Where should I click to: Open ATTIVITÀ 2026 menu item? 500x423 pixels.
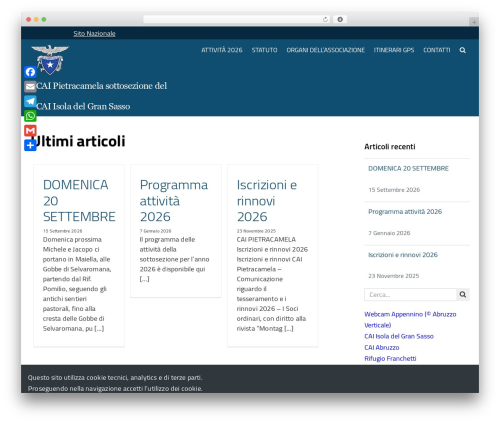click(222, 50)
